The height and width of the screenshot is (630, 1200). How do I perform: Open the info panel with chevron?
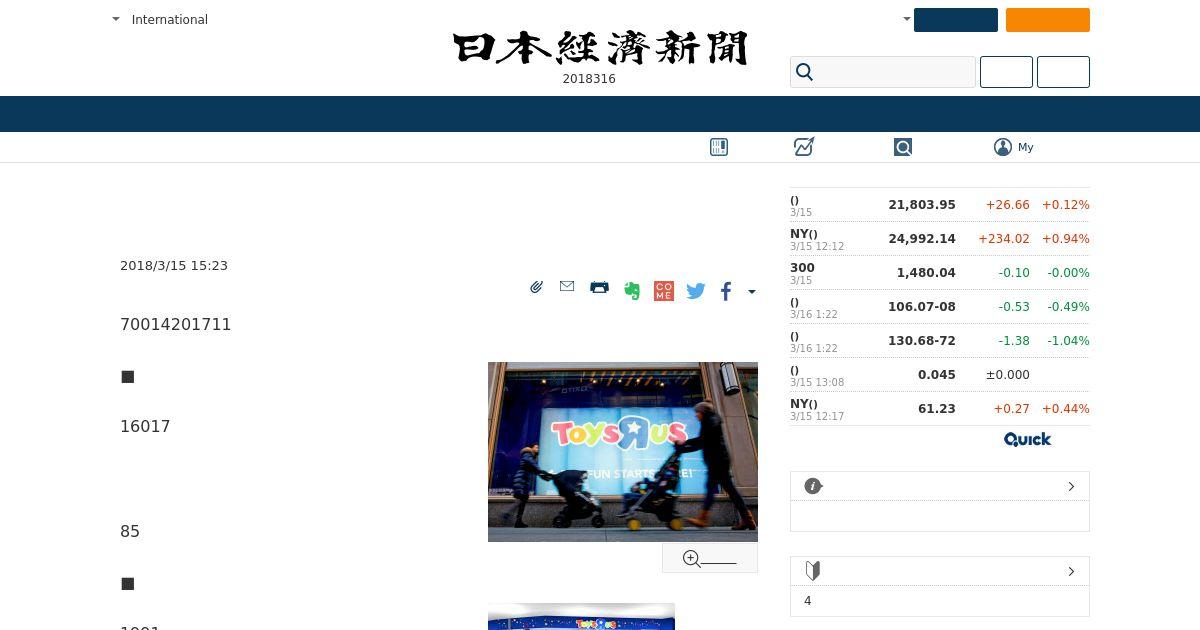click(x=940, y=486)
